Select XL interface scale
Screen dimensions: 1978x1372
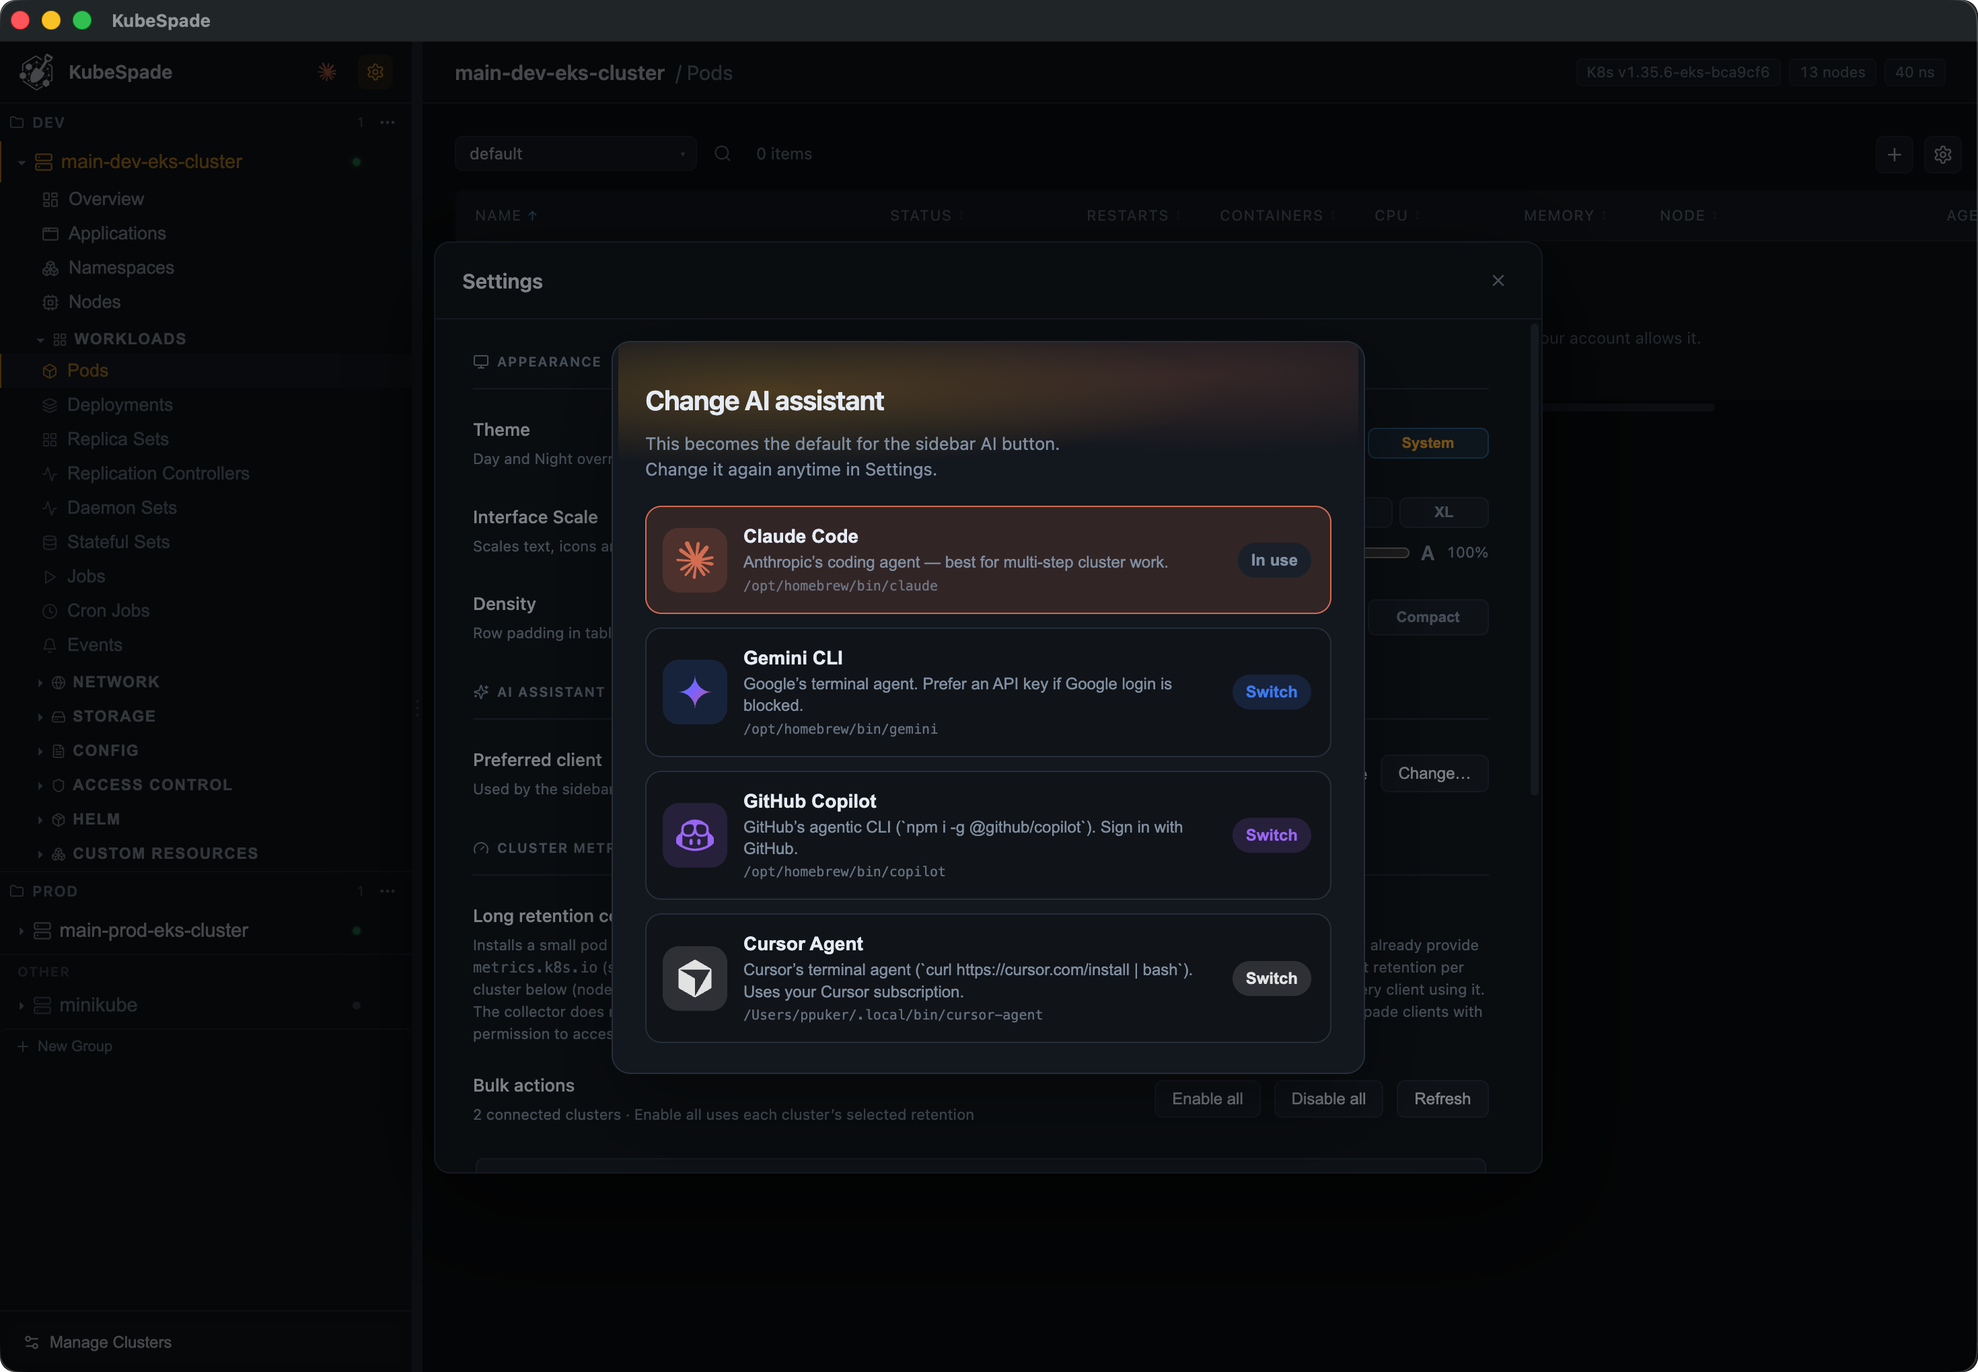pyautogui.click(x=1443, y=512)
